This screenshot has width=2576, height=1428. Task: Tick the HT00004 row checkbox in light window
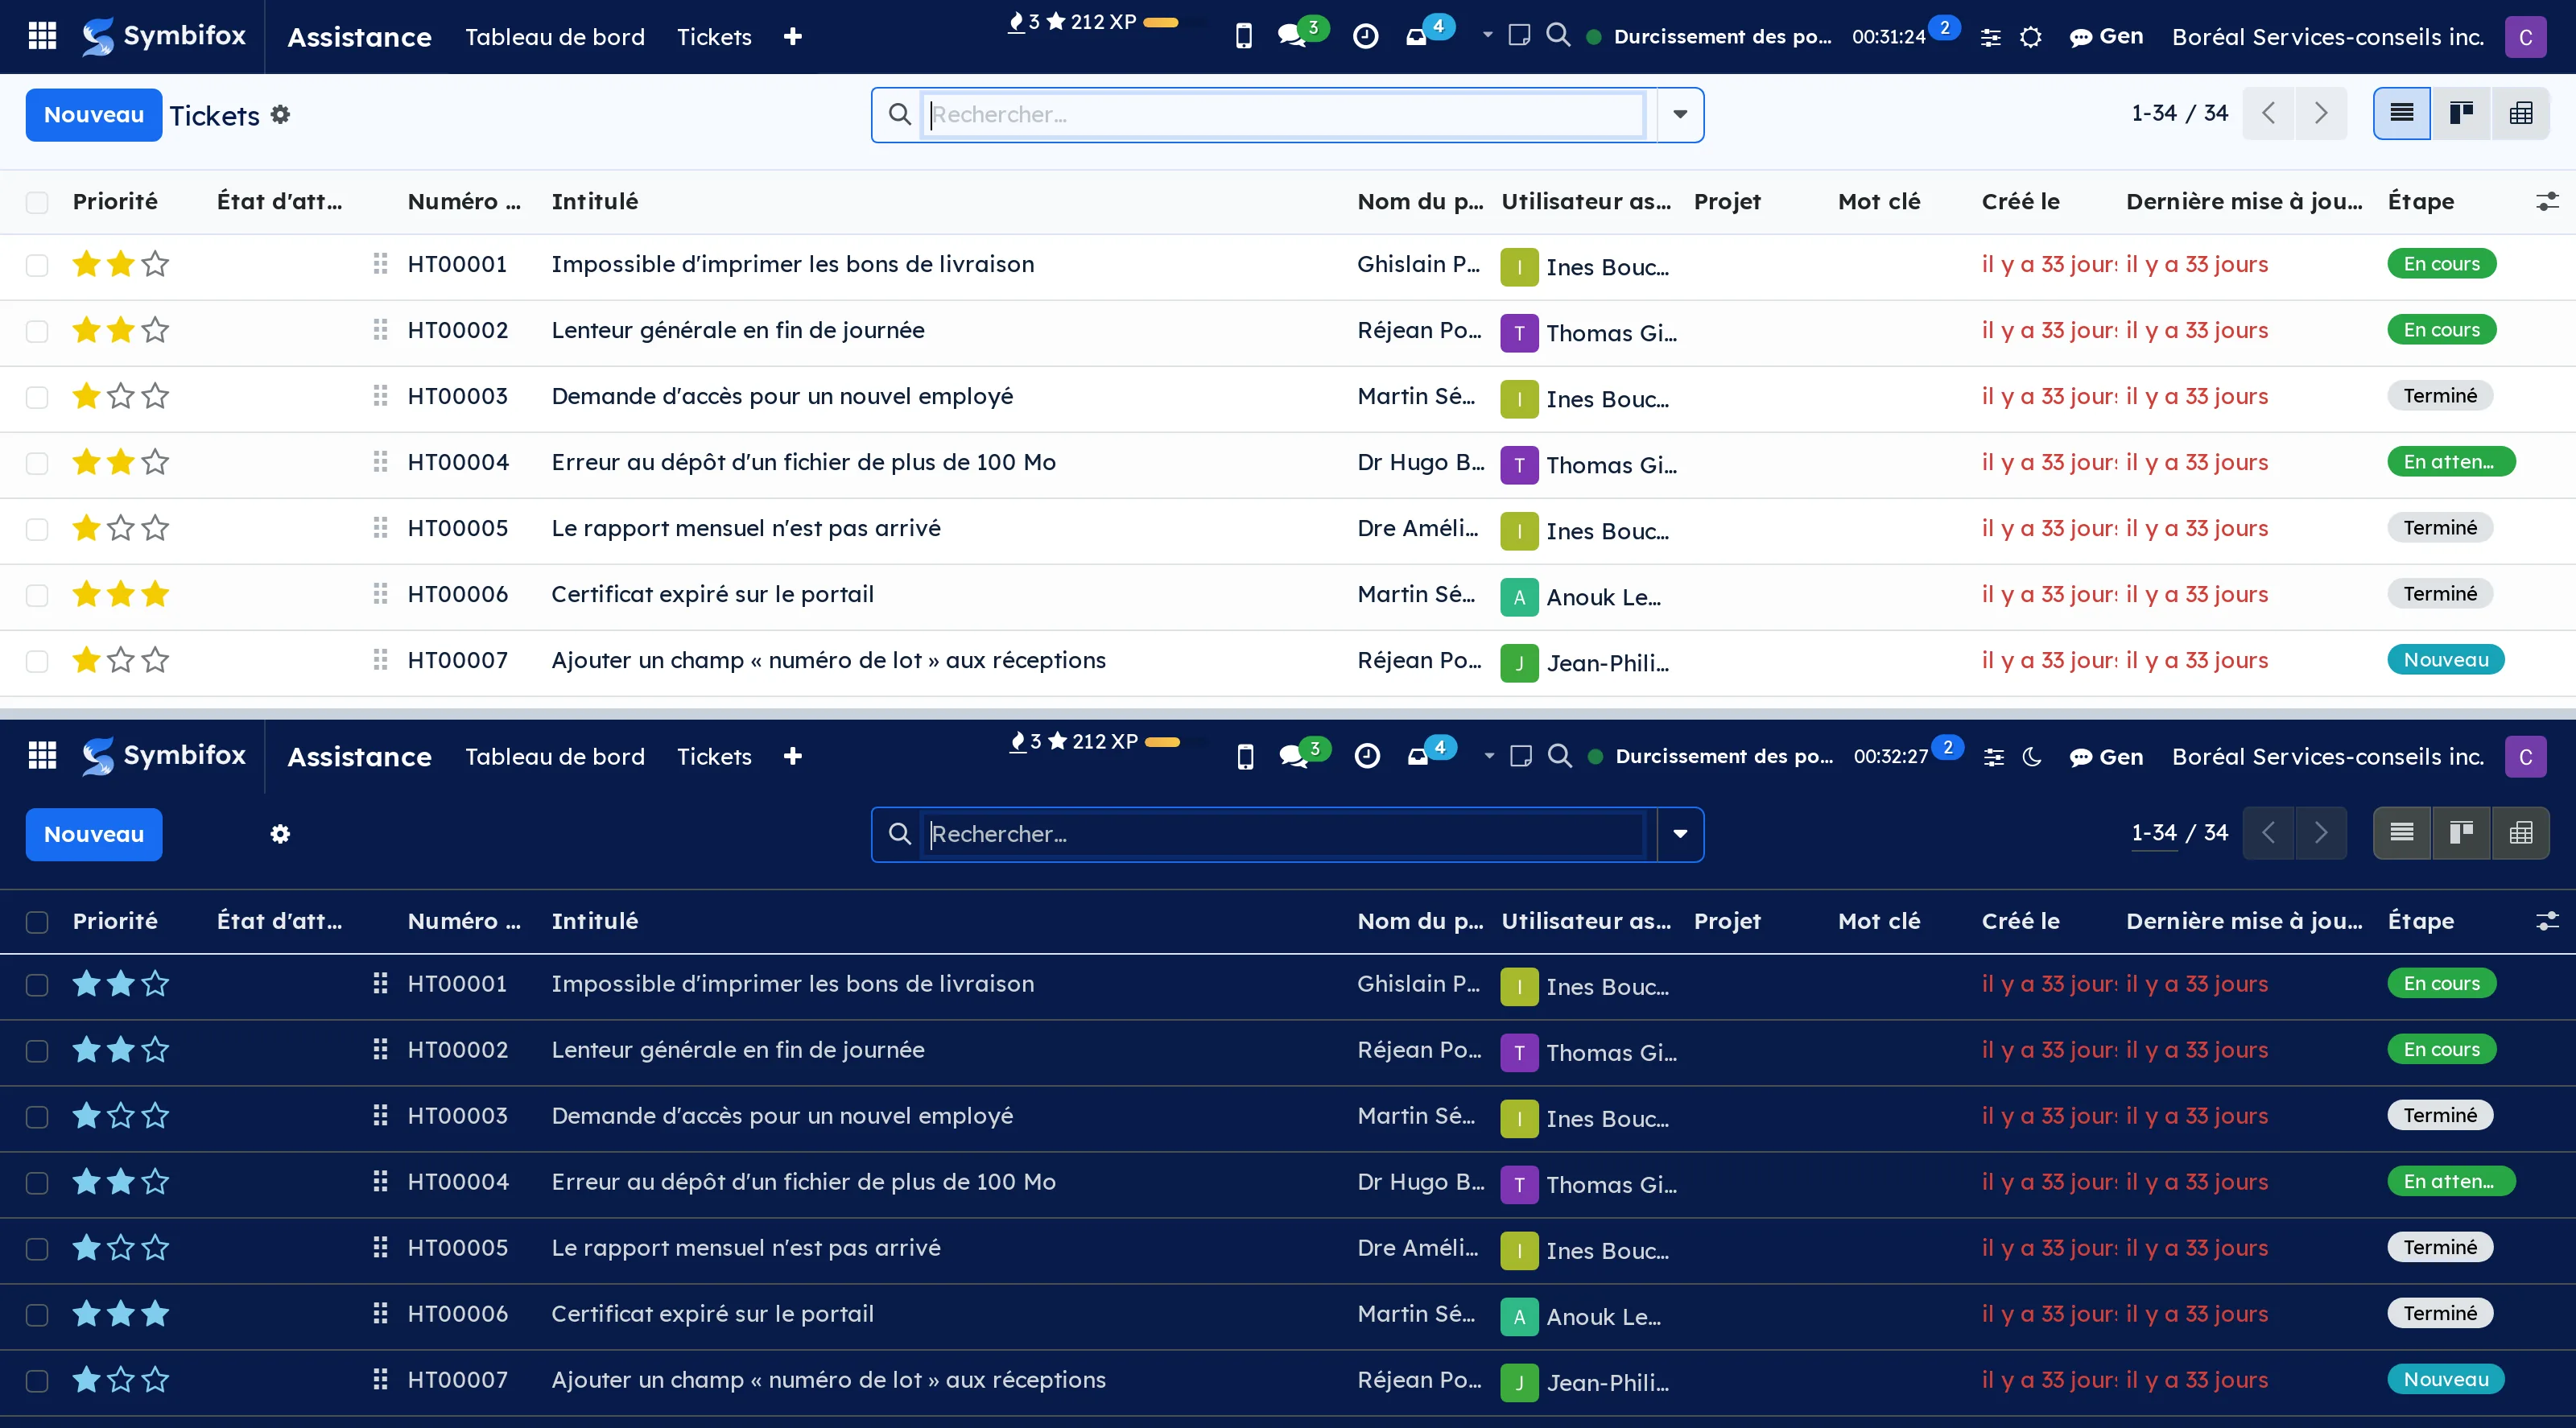pyautogui.click(x=37, y=463)
